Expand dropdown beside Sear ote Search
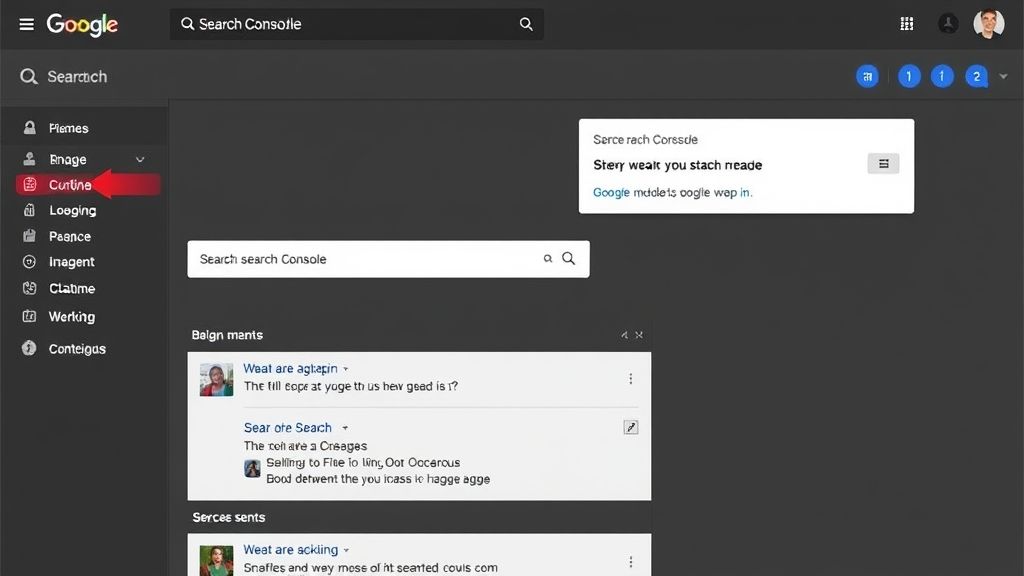This screenshot has height=576, width=1024. tap(345, 428)
